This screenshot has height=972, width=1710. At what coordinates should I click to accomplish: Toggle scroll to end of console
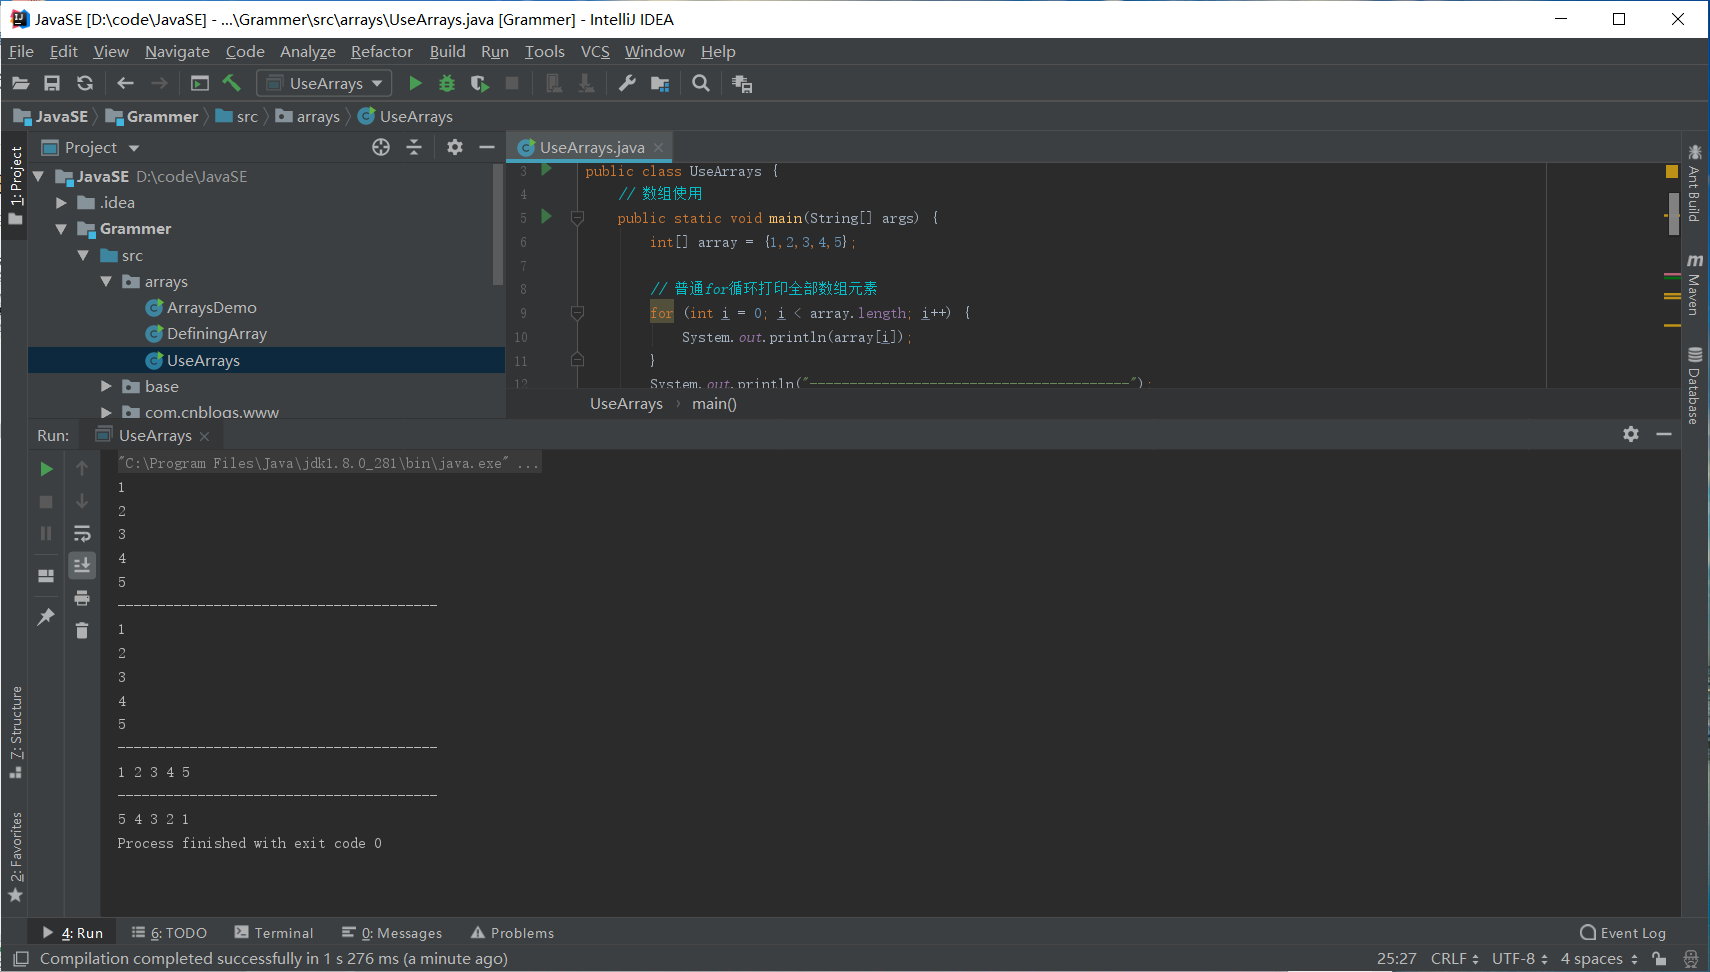(82, 566)
